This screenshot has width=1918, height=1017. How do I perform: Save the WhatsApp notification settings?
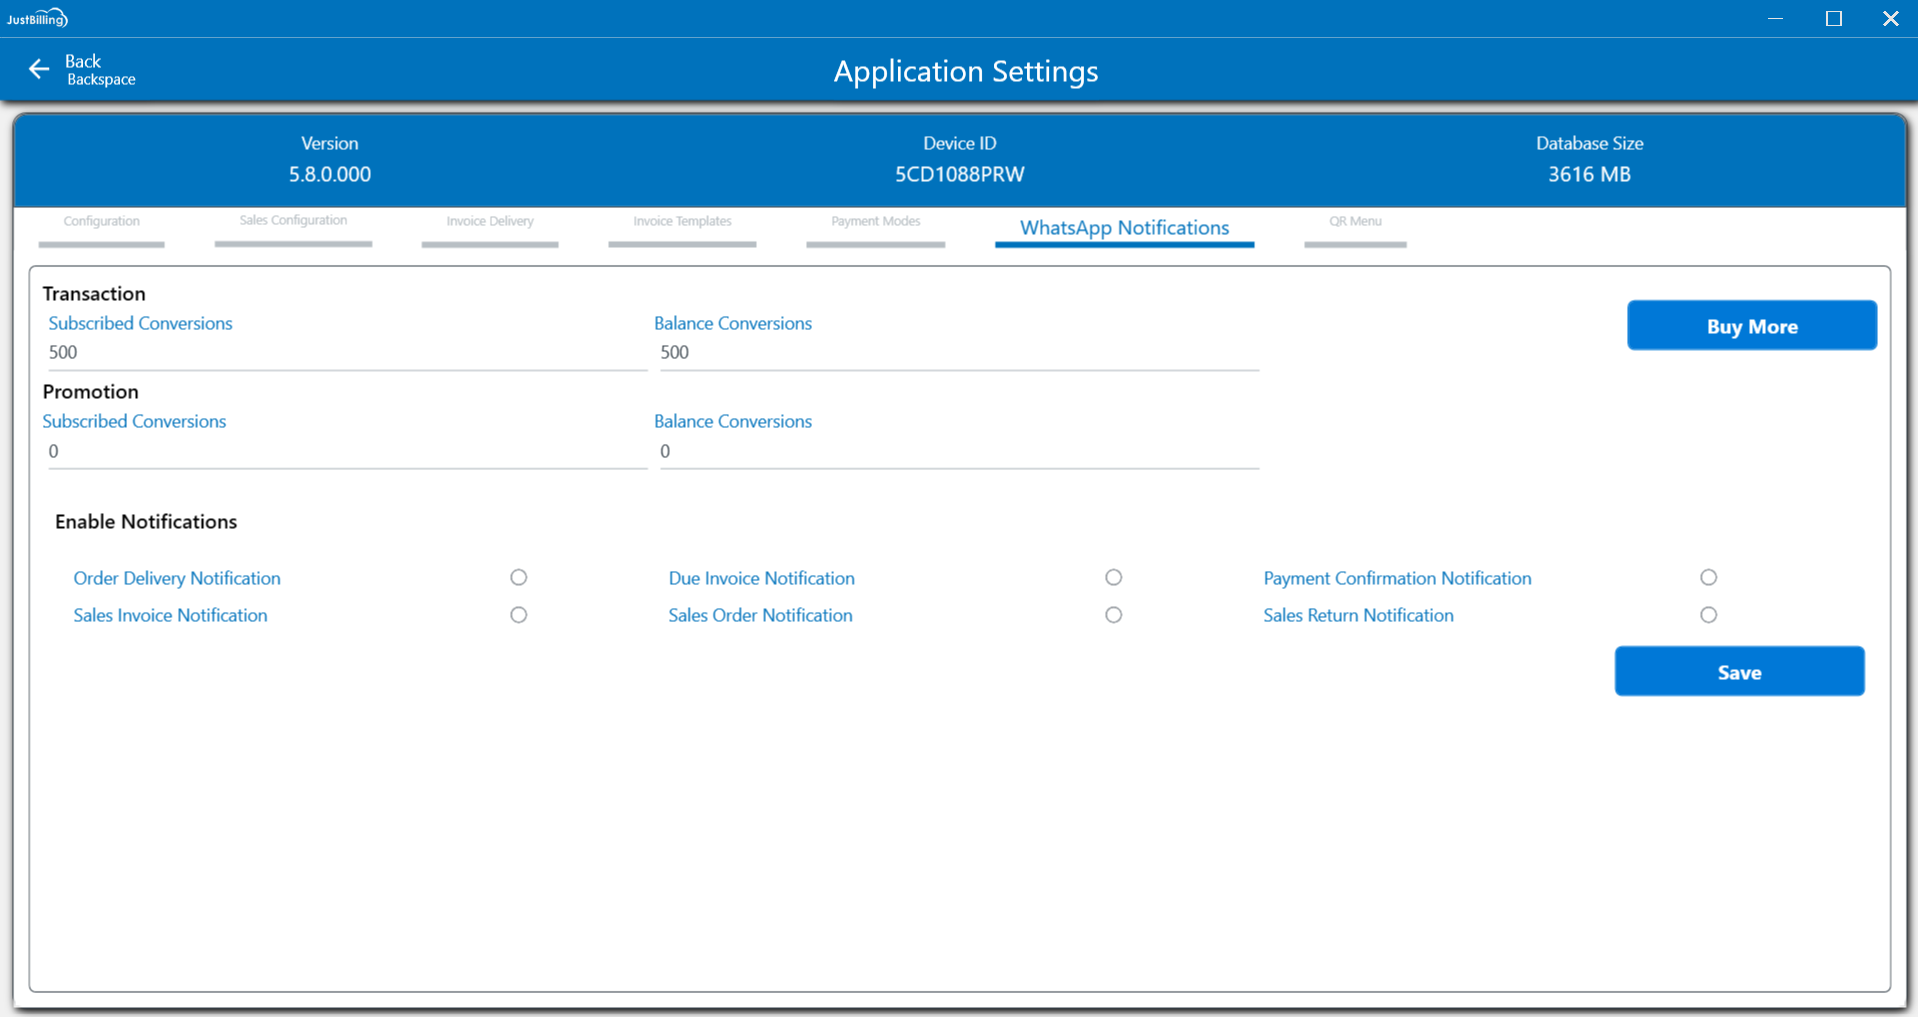tap(1739, 672)
